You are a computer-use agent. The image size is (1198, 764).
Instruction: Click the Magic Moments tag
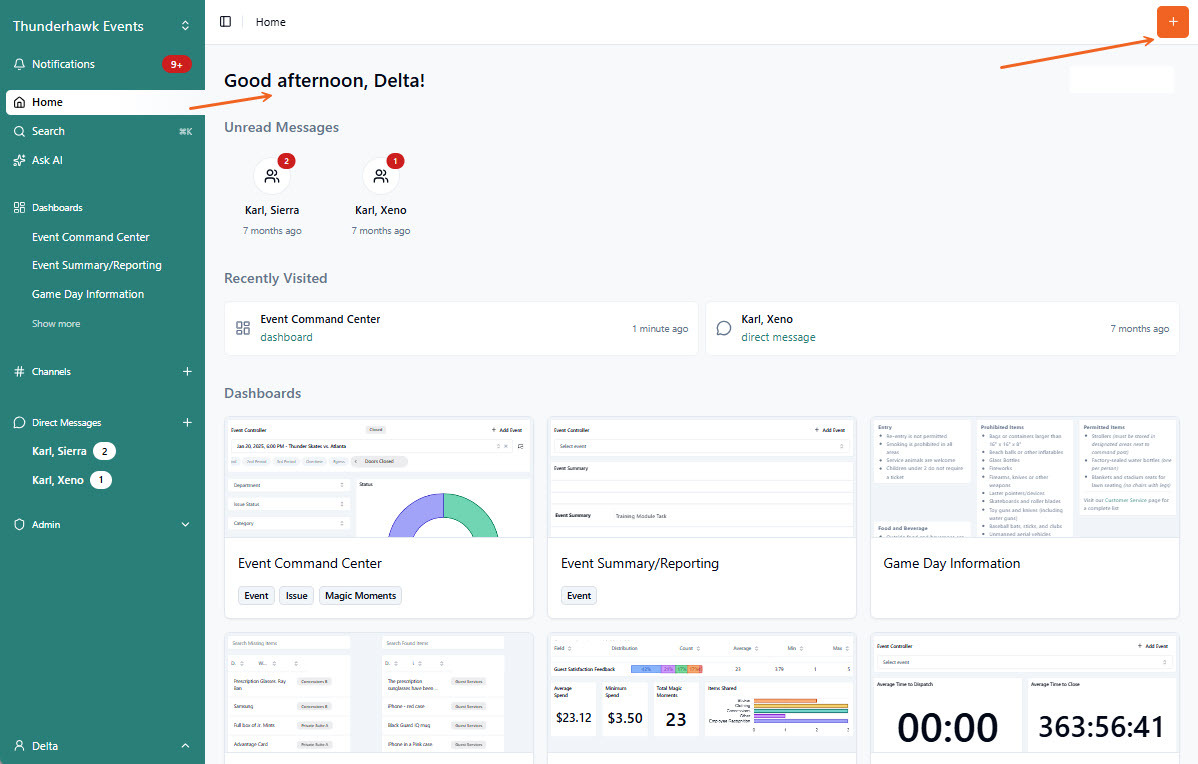361,596
